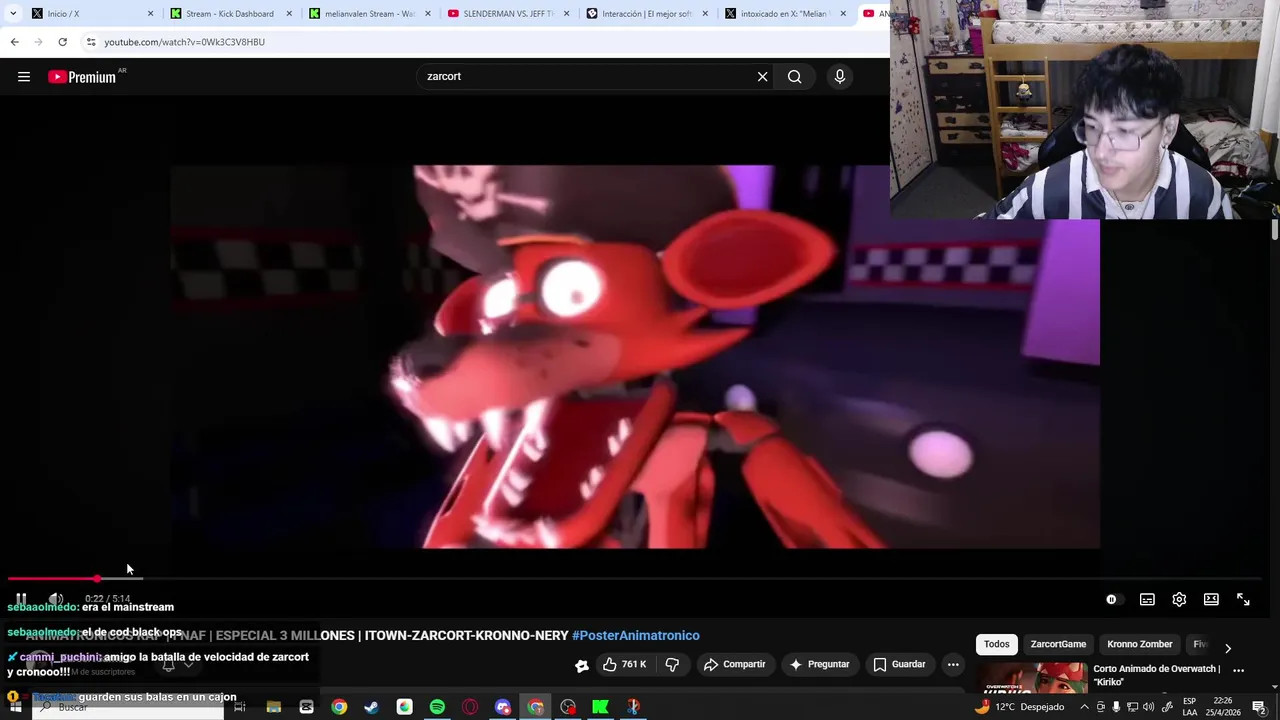Open 'Corto Animado de Overwatch | Kiriko' title
The image size is (1280, 720).
click(x=1156, y=675)
